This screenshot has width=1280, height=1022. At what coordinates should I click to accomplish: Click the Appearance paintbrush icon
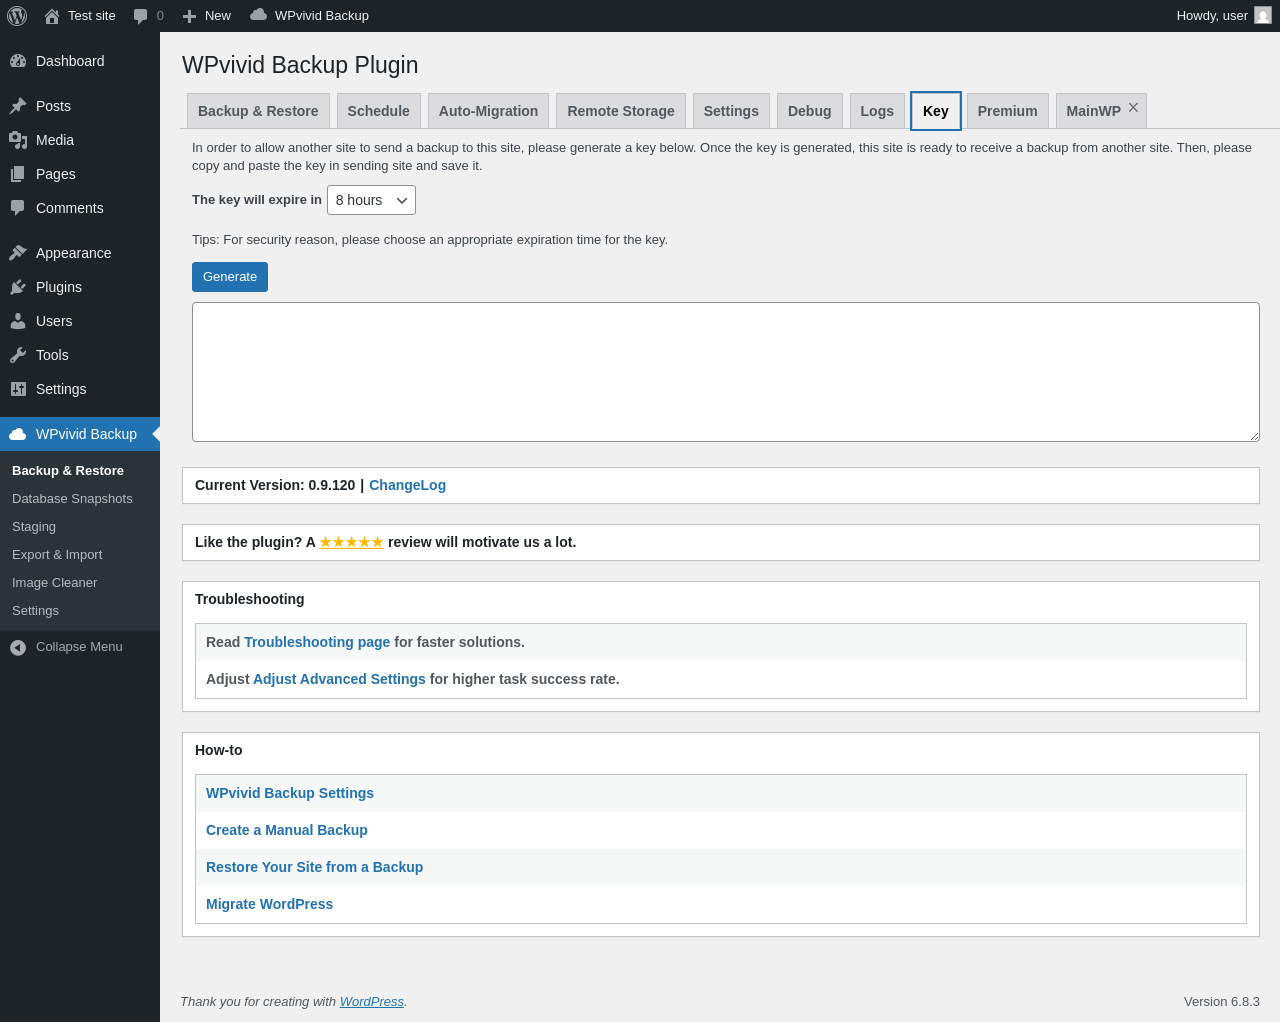(x=18, y=253)
